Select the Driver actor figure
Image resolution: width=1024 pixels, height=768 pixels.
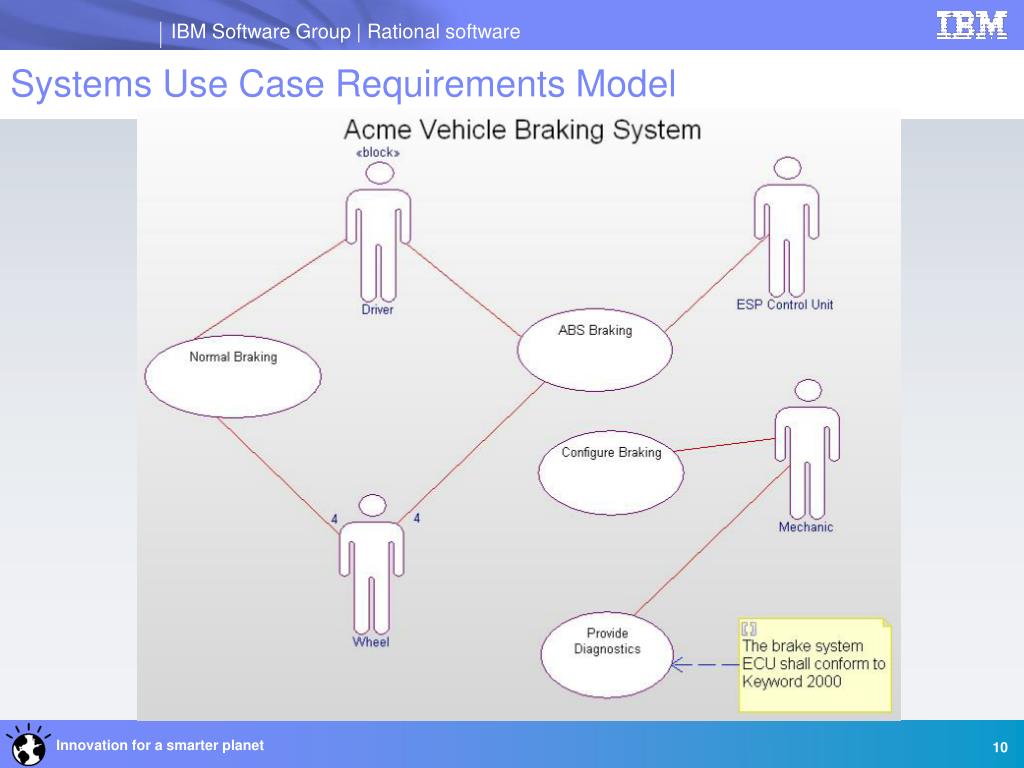point(378,231)
